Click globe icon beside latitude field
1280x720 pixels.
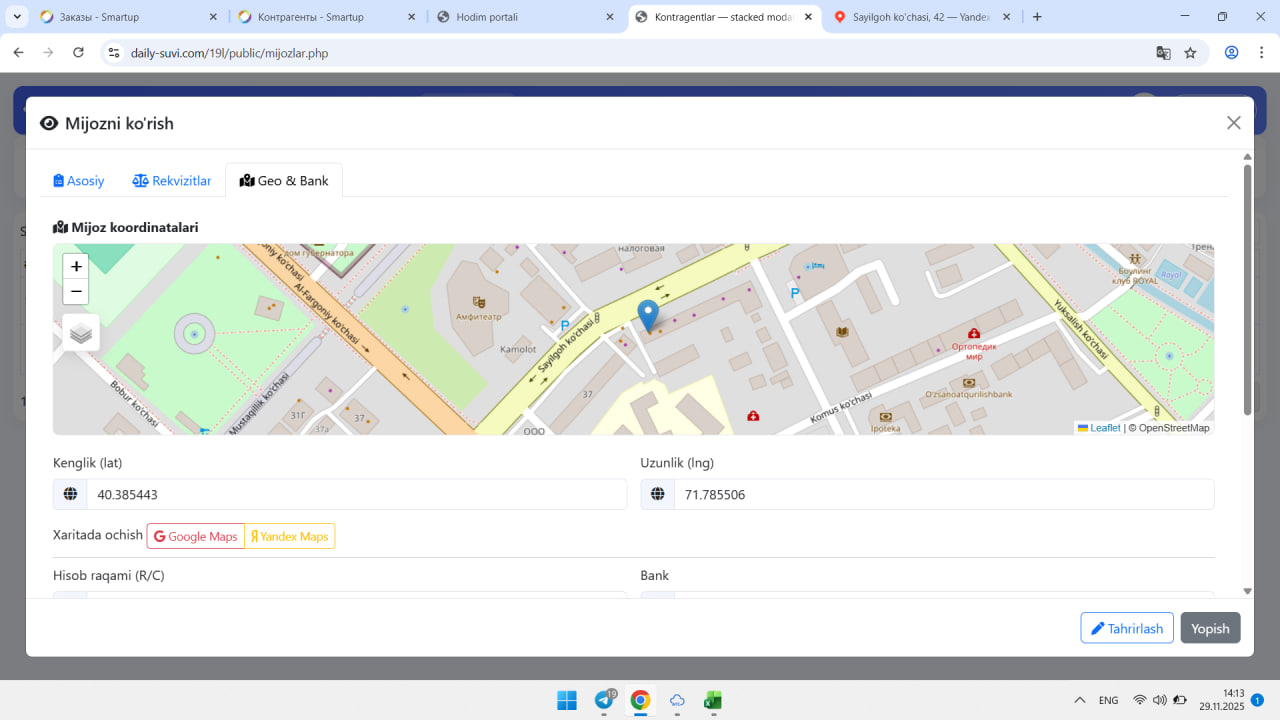(70, 494)
